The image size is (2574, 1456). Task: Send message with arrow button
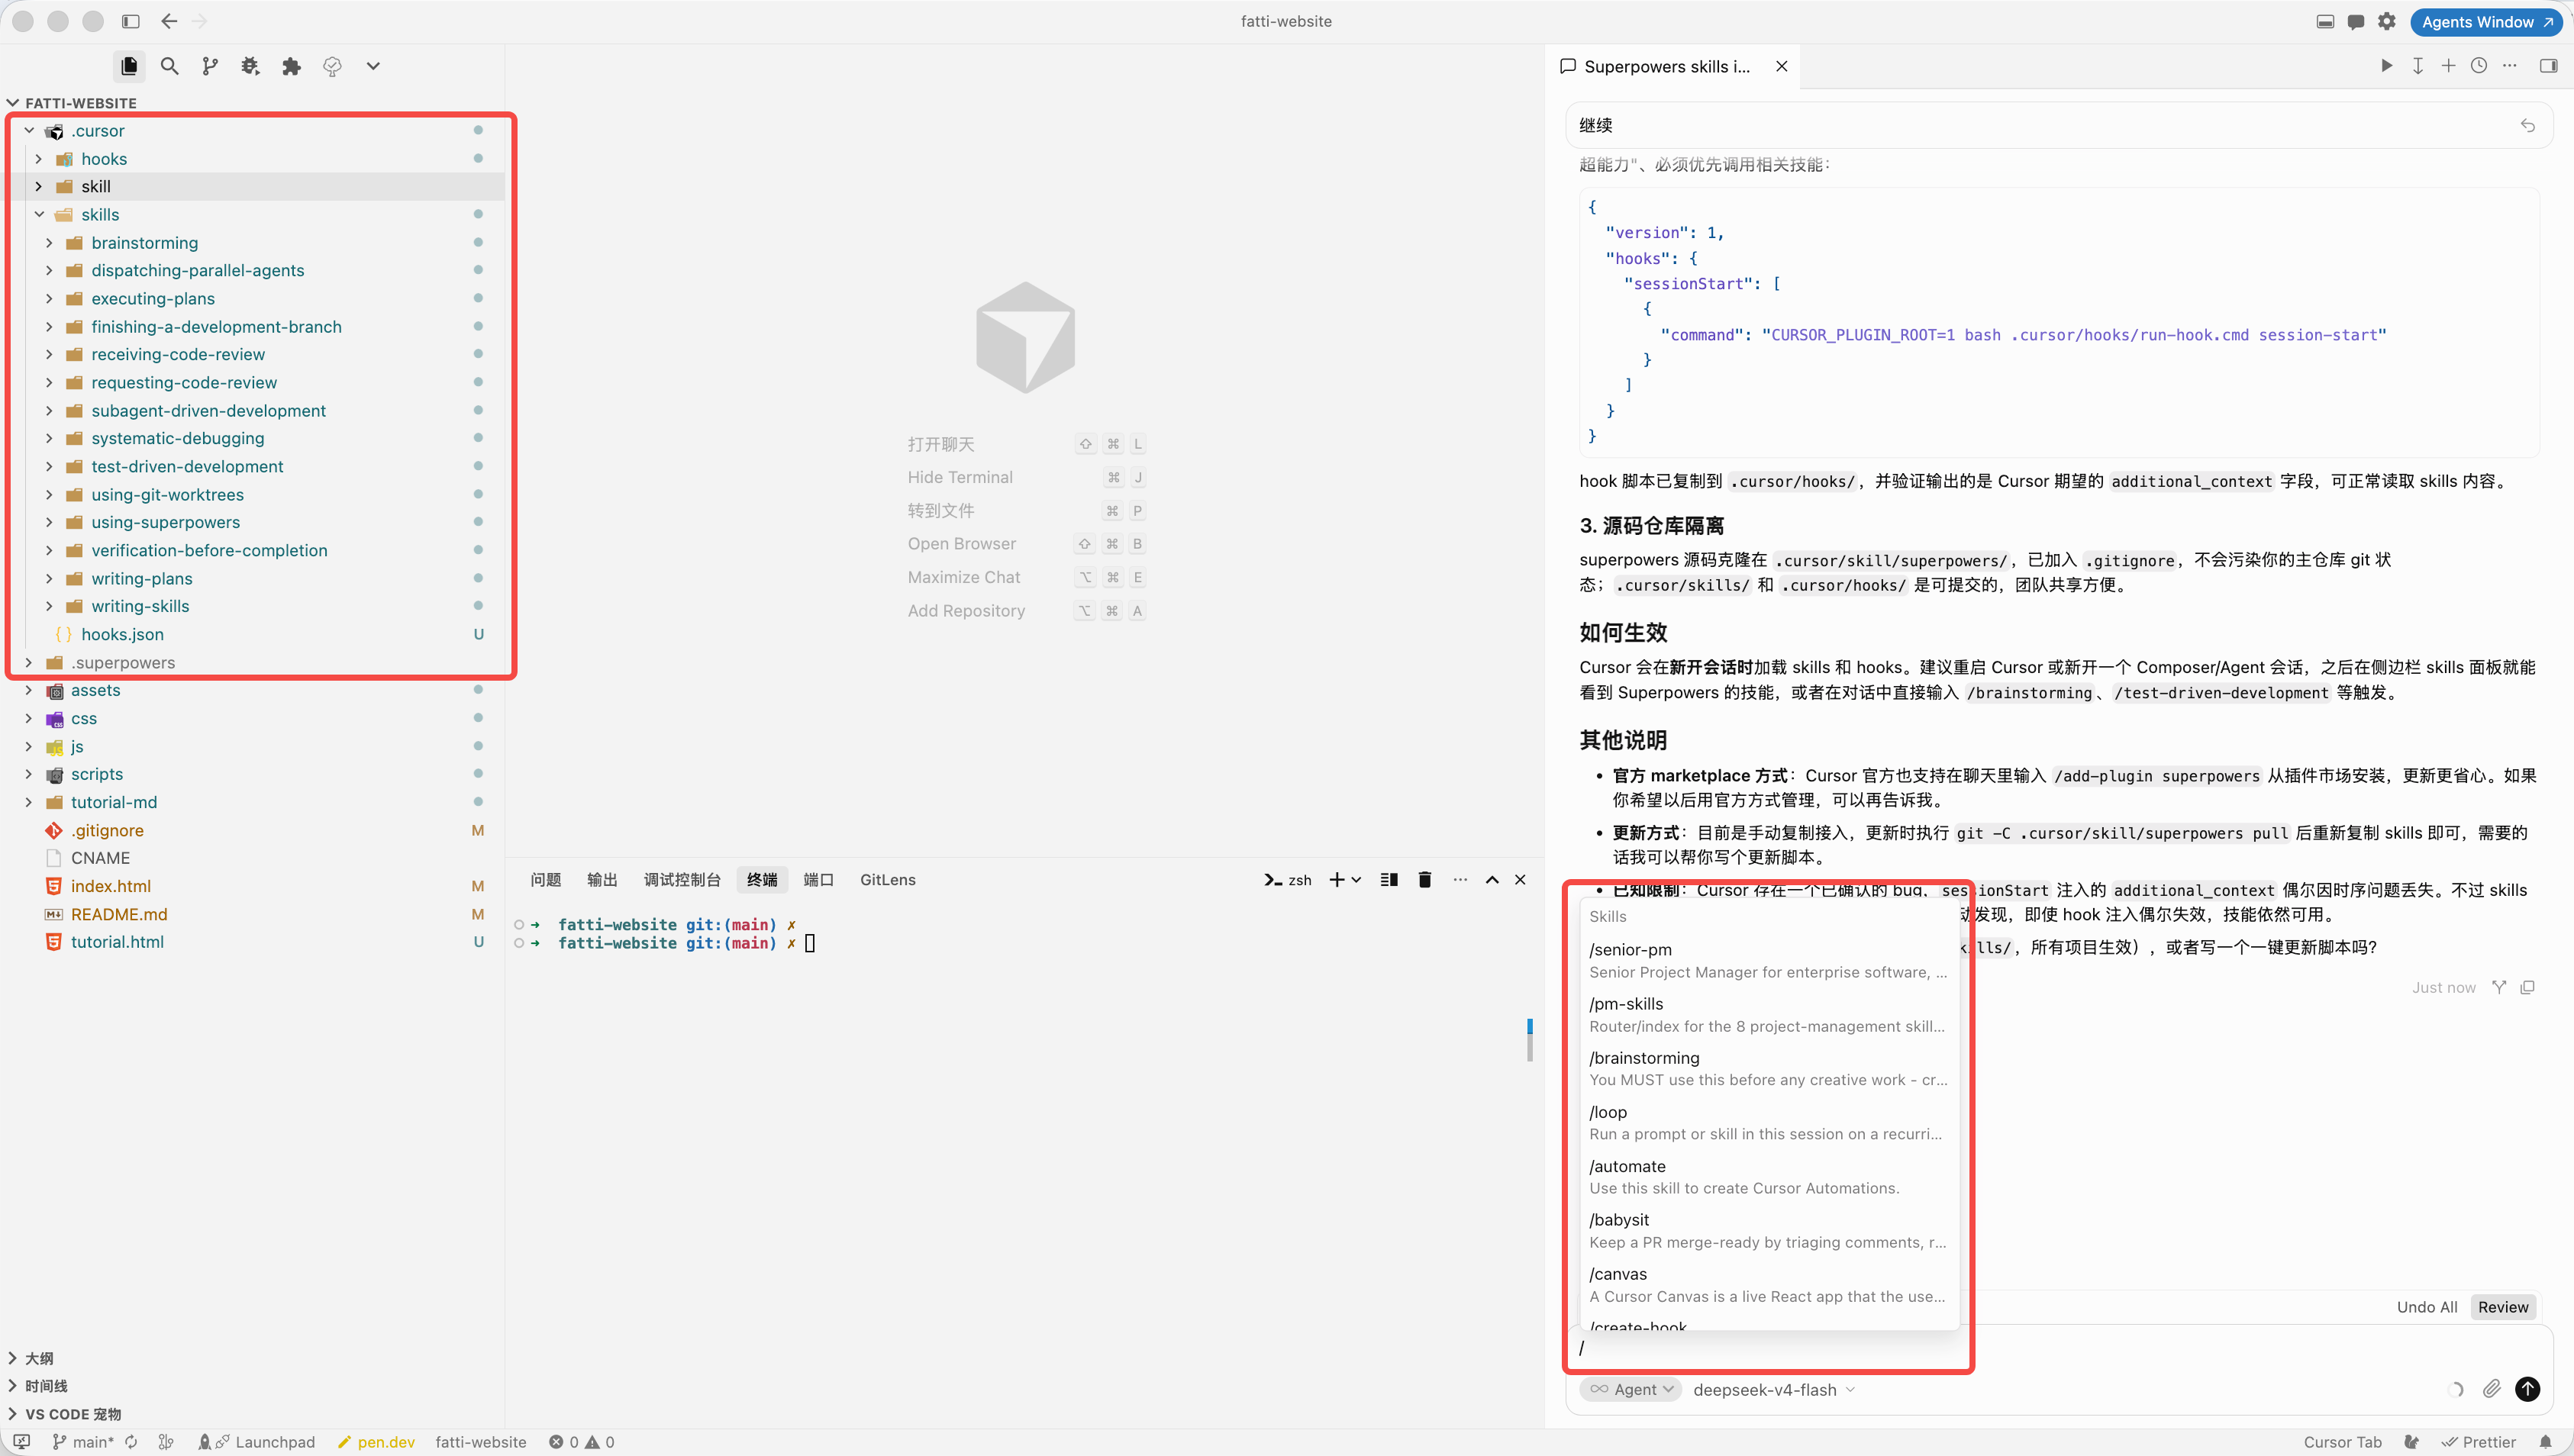(2527, 1389)
